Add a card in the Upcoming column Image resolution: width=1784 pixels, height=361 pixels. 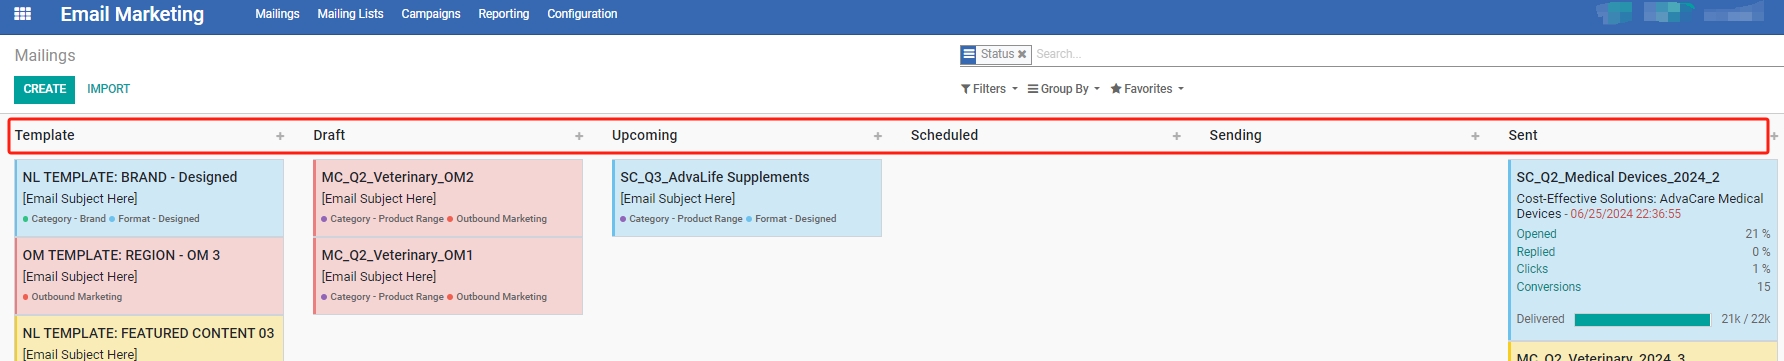(878, 136)
